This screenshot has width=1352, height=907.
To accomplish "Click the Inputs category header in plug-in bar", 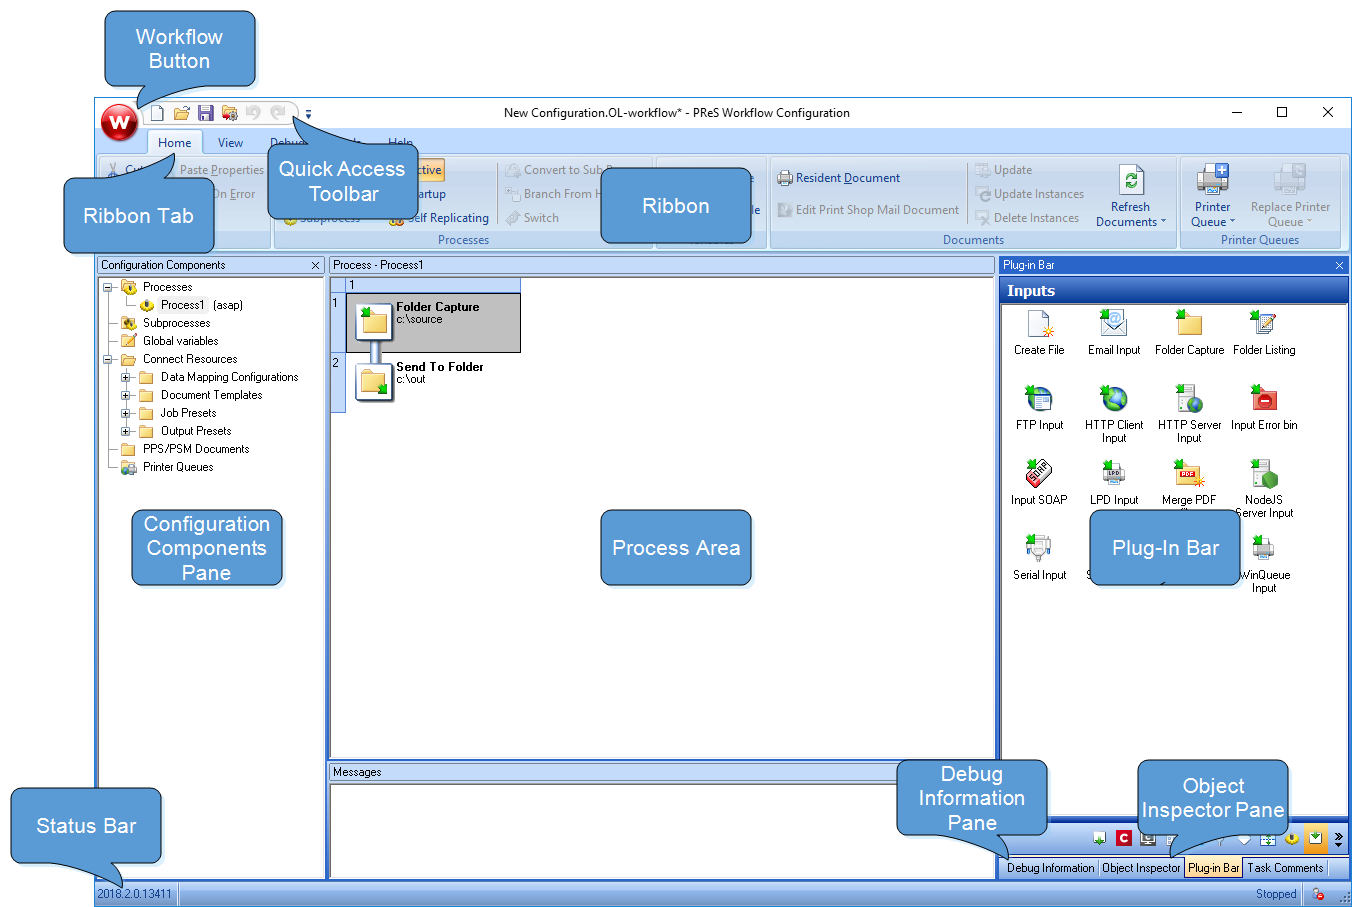I will click(x=1174, y=291).
